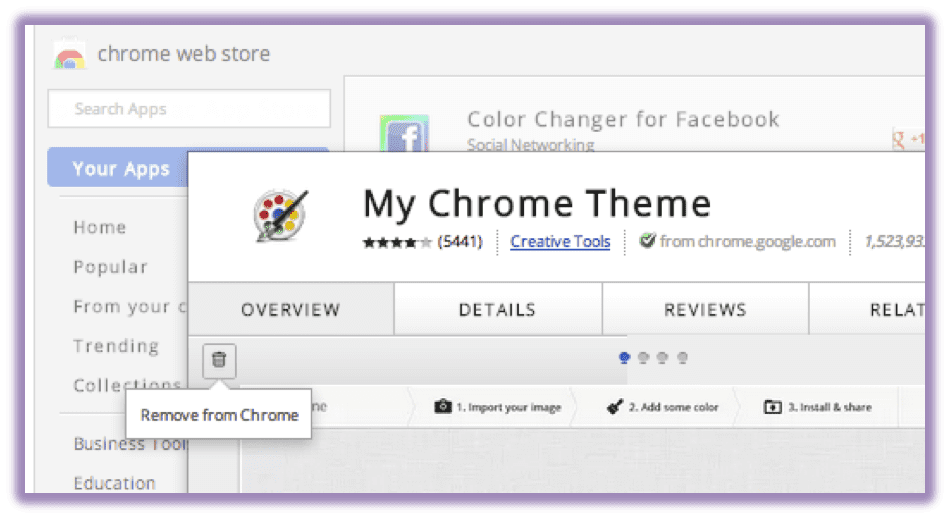Switch to the DETAILS tab
Viewport: 950px width, 518px height.
coord(497,309)
